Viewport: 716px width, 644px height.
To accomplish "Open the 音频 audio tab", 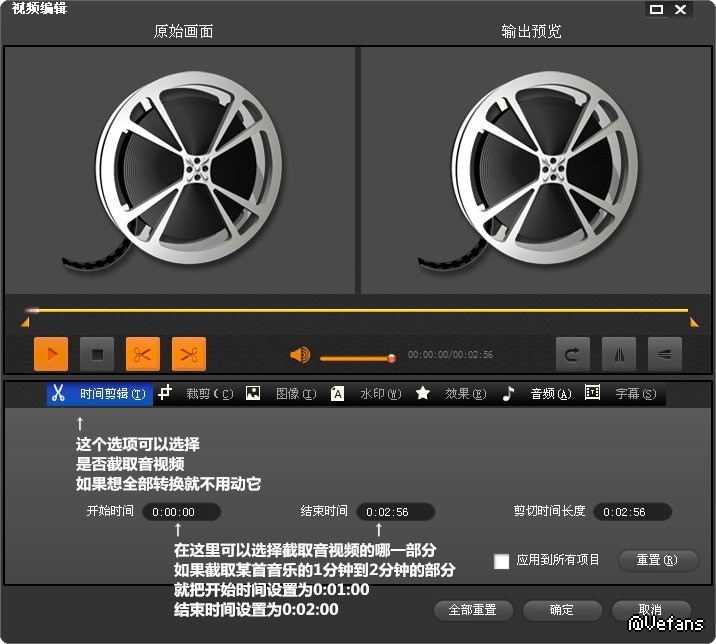I will pos(537,394).
